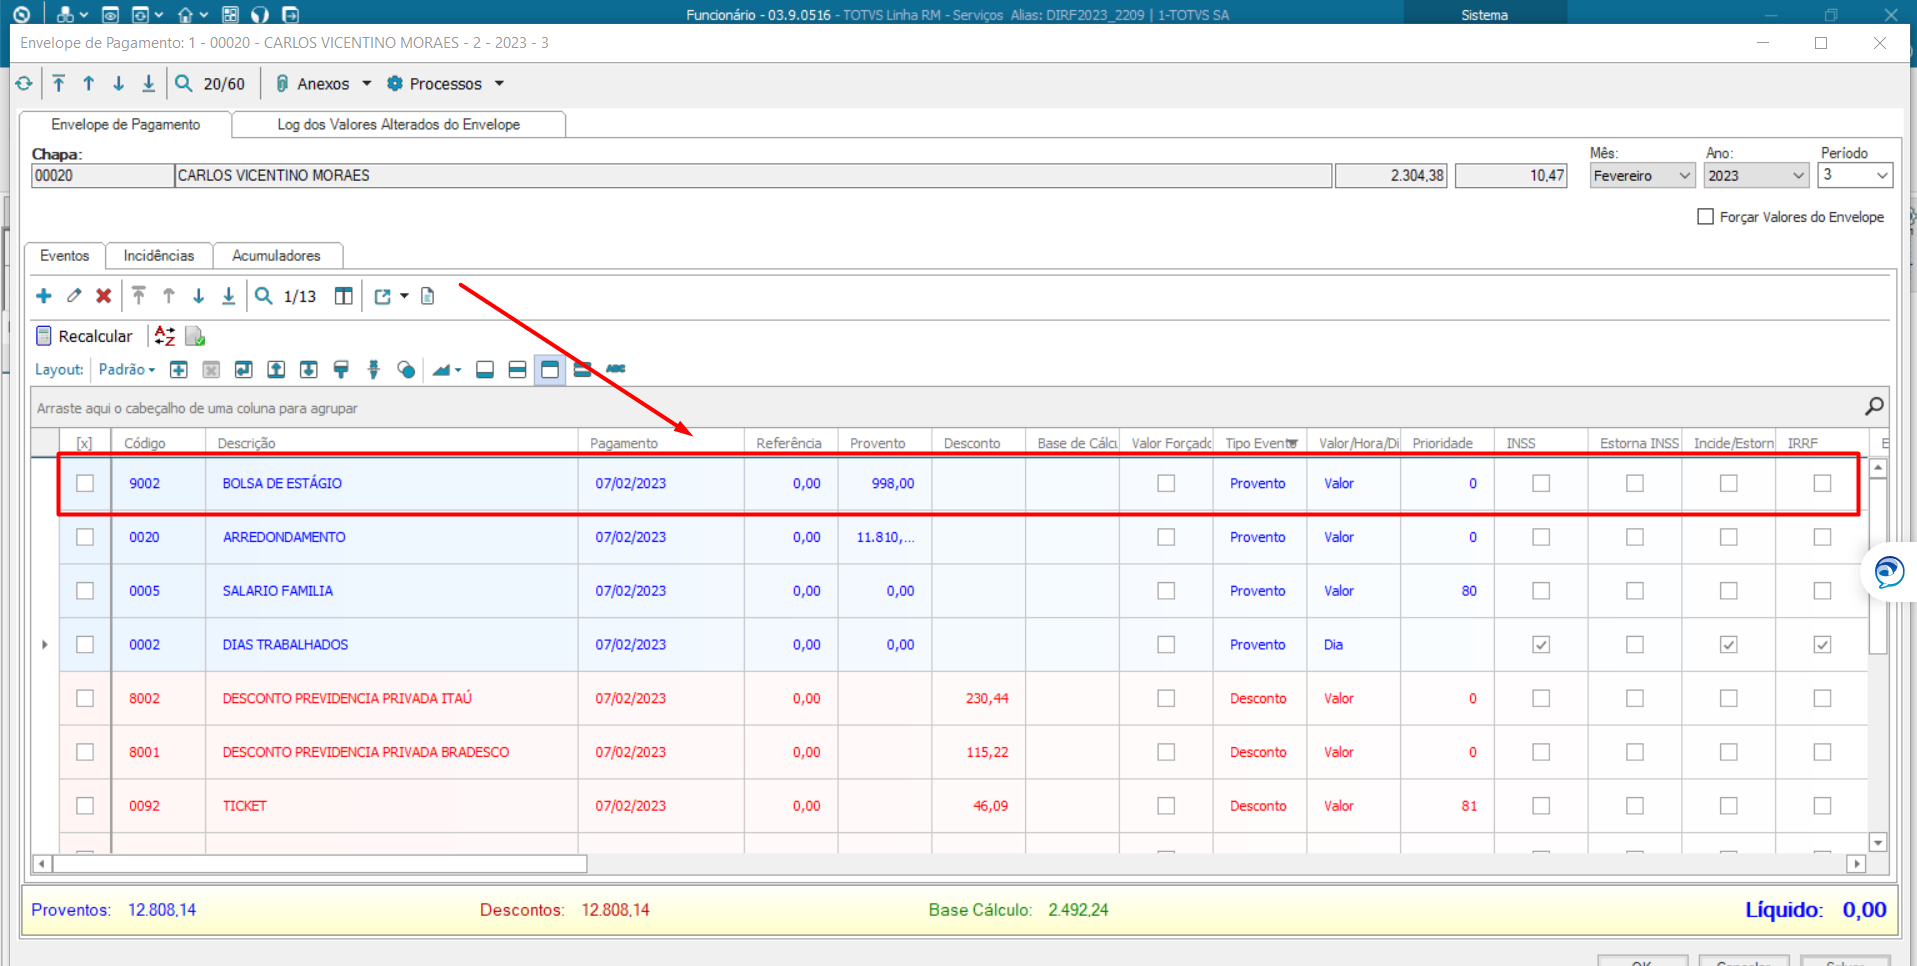The image size is (1917, 966).
Task: Open the Período dropdown
Action: (x=1882, y=176)
